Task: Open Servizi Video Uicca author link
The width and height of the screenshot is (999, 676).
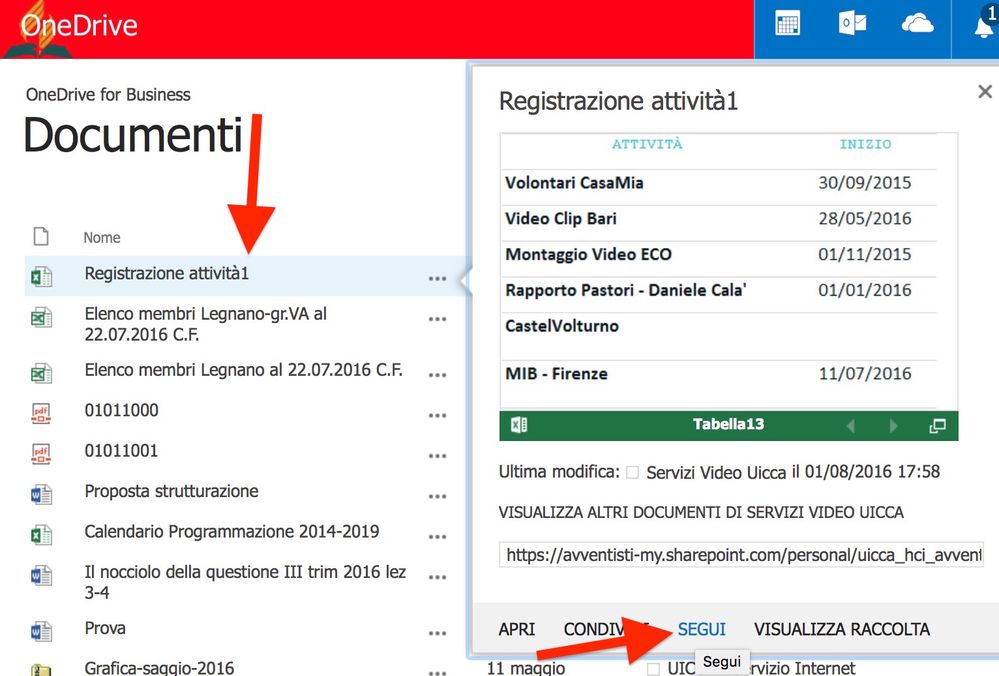Action: pos(716,472)
